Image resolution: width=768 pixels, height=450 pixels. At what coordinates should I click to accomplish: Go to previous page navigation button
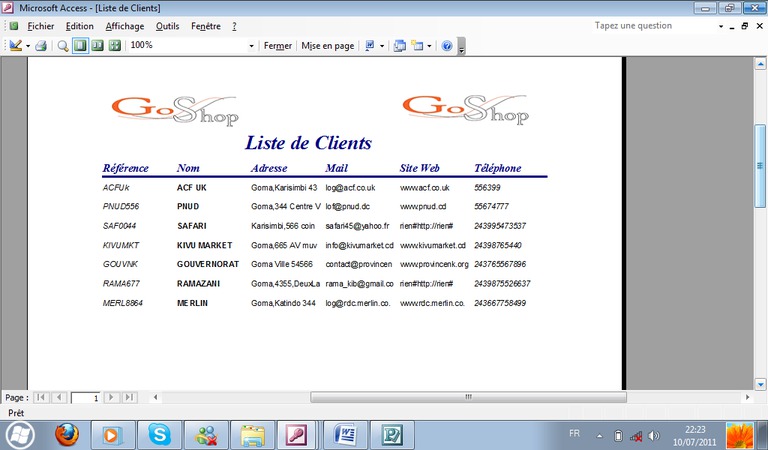click(x=59, y=397)
